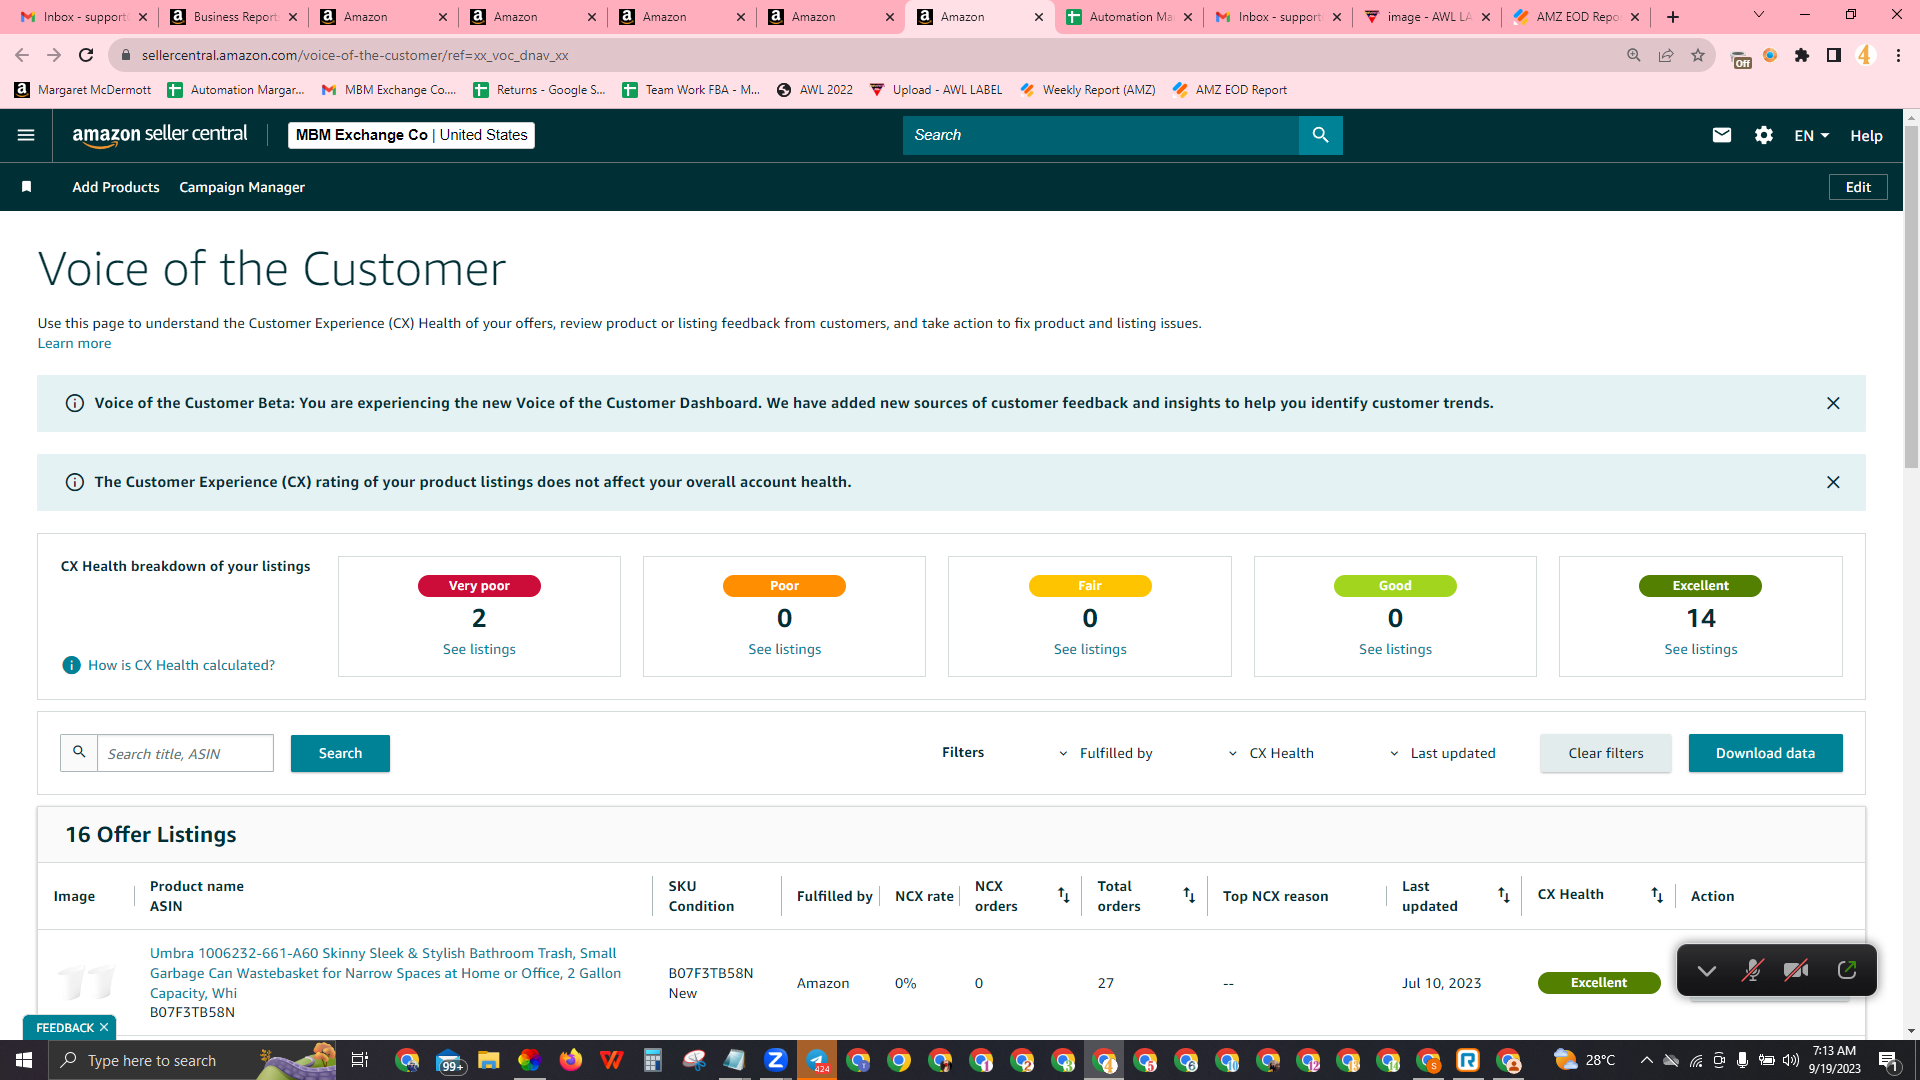Switch to the AMZ EOD Repo tab

point(1576,17)
